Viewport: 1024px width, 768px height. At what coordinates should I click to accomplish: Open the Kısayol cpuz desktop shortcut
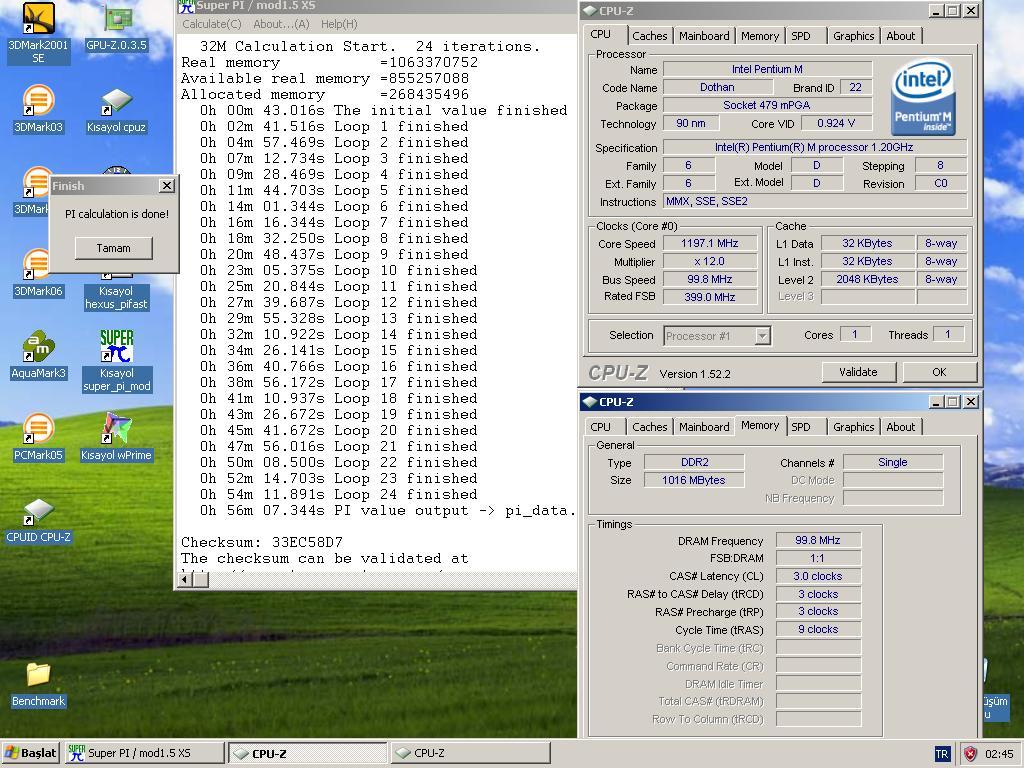(116, 110)
